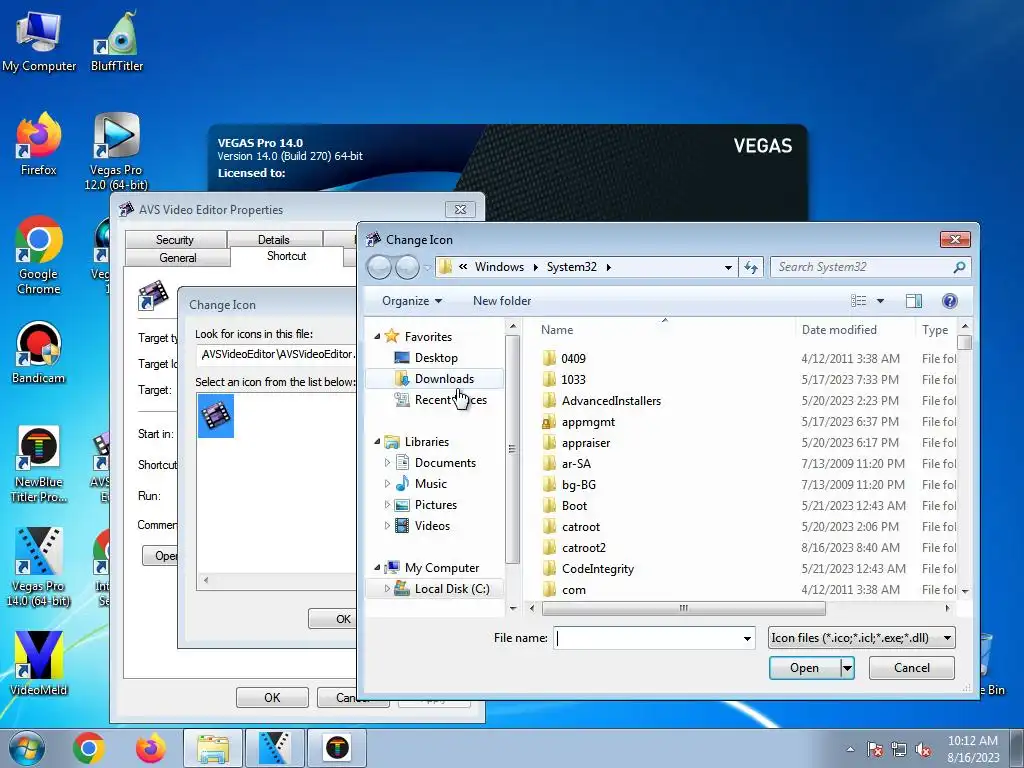This screenshot has width=1024, height=768.
Task: Launch the Firefox desktop shortcut
Action: (x=39, y=144)
